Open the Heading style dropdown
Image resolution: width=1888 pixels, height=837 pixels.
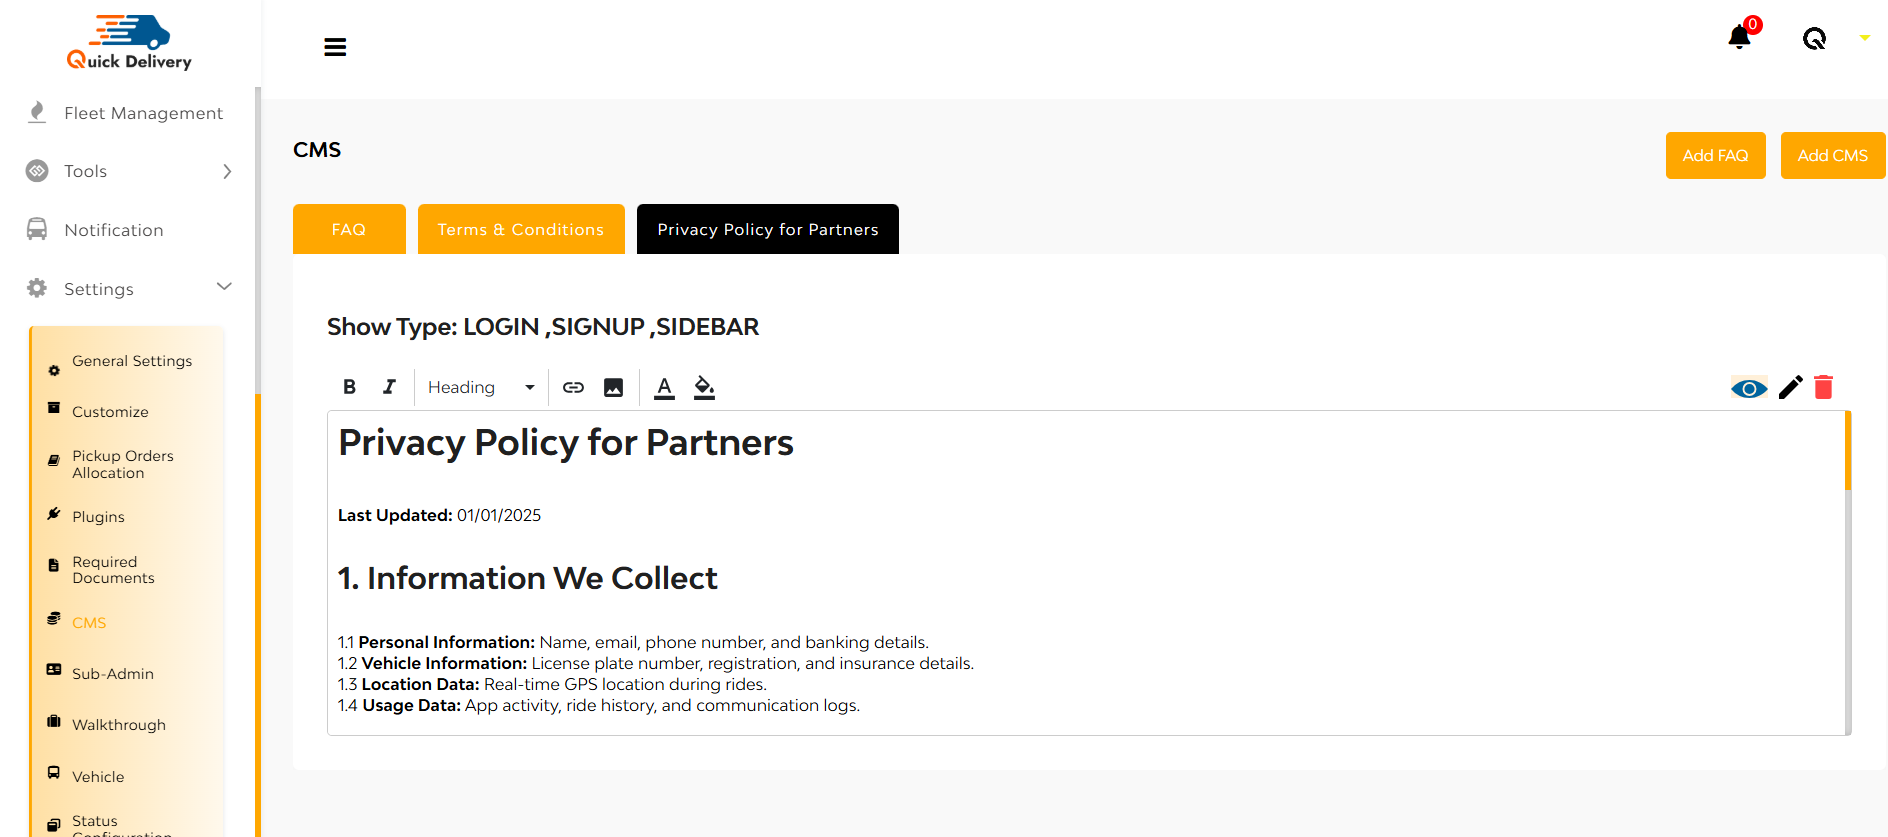(x=481, y=387)
